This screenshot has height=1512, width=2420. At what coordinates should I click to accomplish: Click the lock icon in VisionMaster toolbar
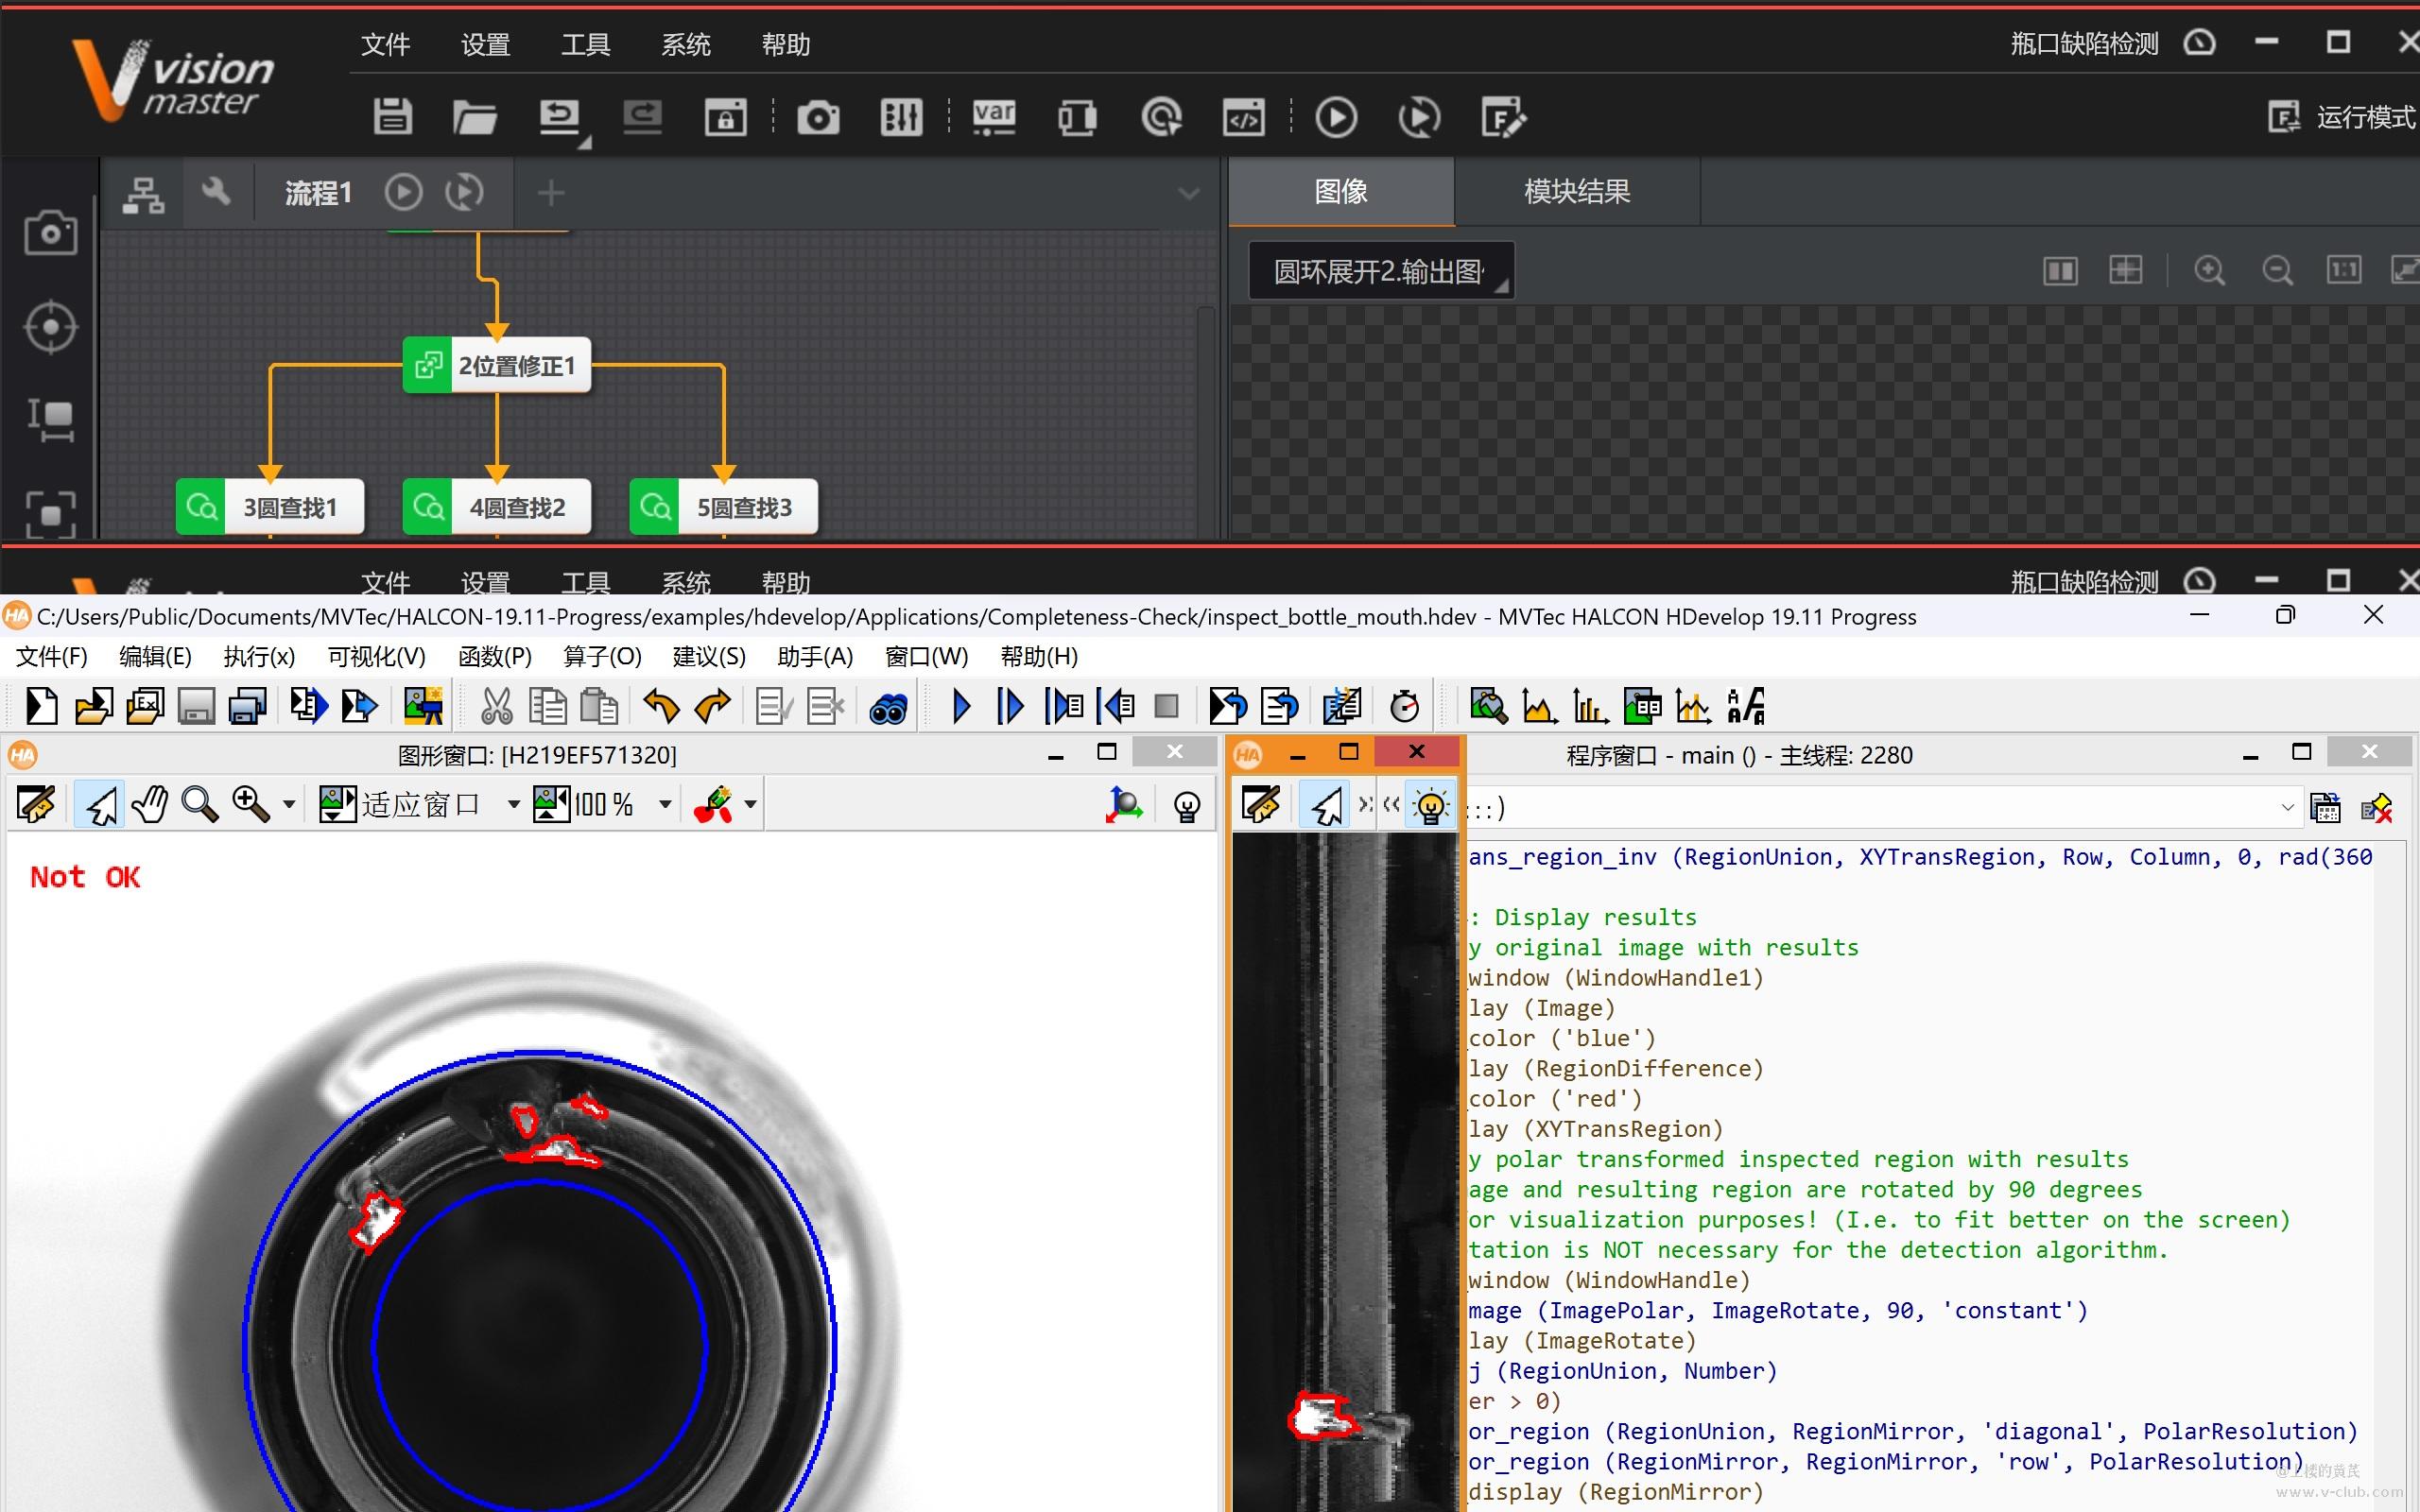pyautogui.click(x=725, y=117)
